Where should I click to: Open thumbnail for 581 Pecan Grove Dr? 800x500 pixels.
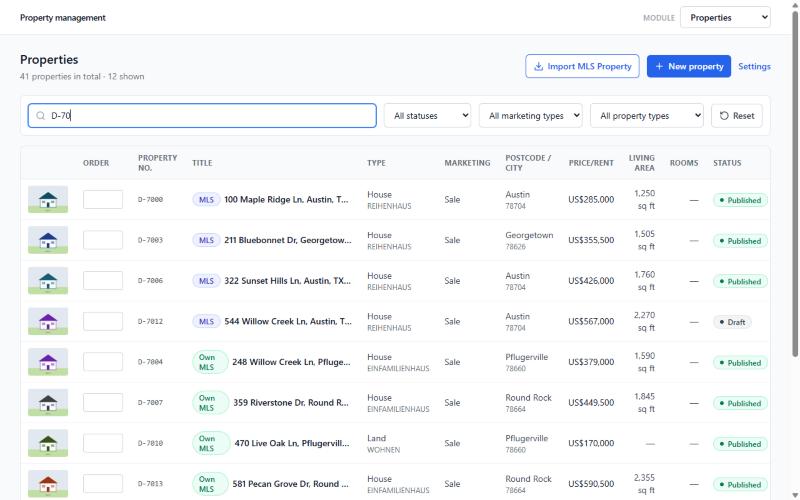coord(48,484)
